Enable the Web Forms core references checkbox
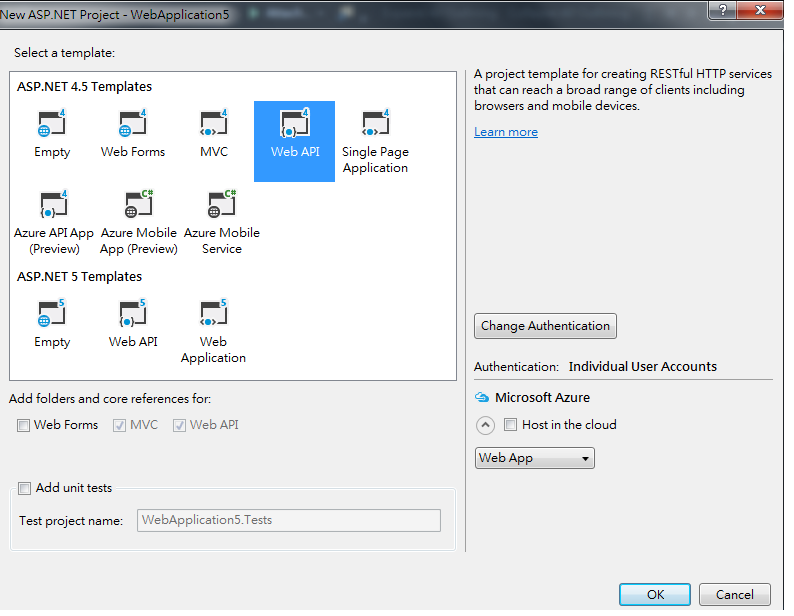Image resolution: width=794 pixels, height=616 pixels. click(x=23, y=425)
